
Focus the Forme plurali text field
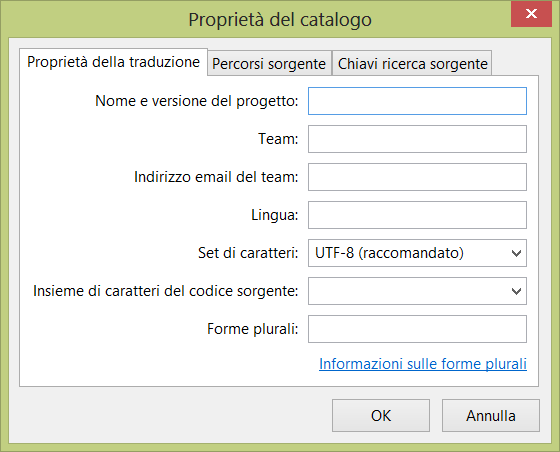(x=417, y=329)
